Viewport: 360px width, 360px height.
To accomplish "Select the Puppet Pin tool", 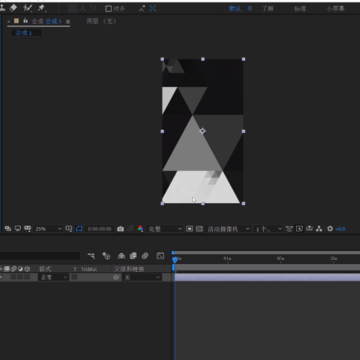I will (41, 8).
